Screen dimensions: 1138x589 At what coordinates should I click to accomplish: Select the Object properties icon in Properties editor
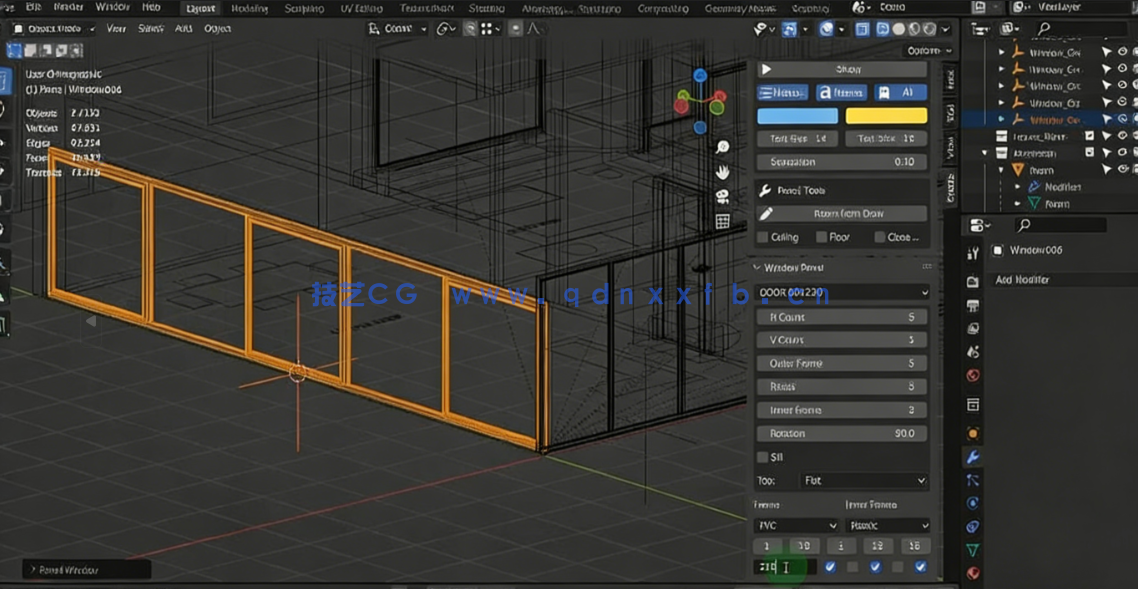[975, 431]
